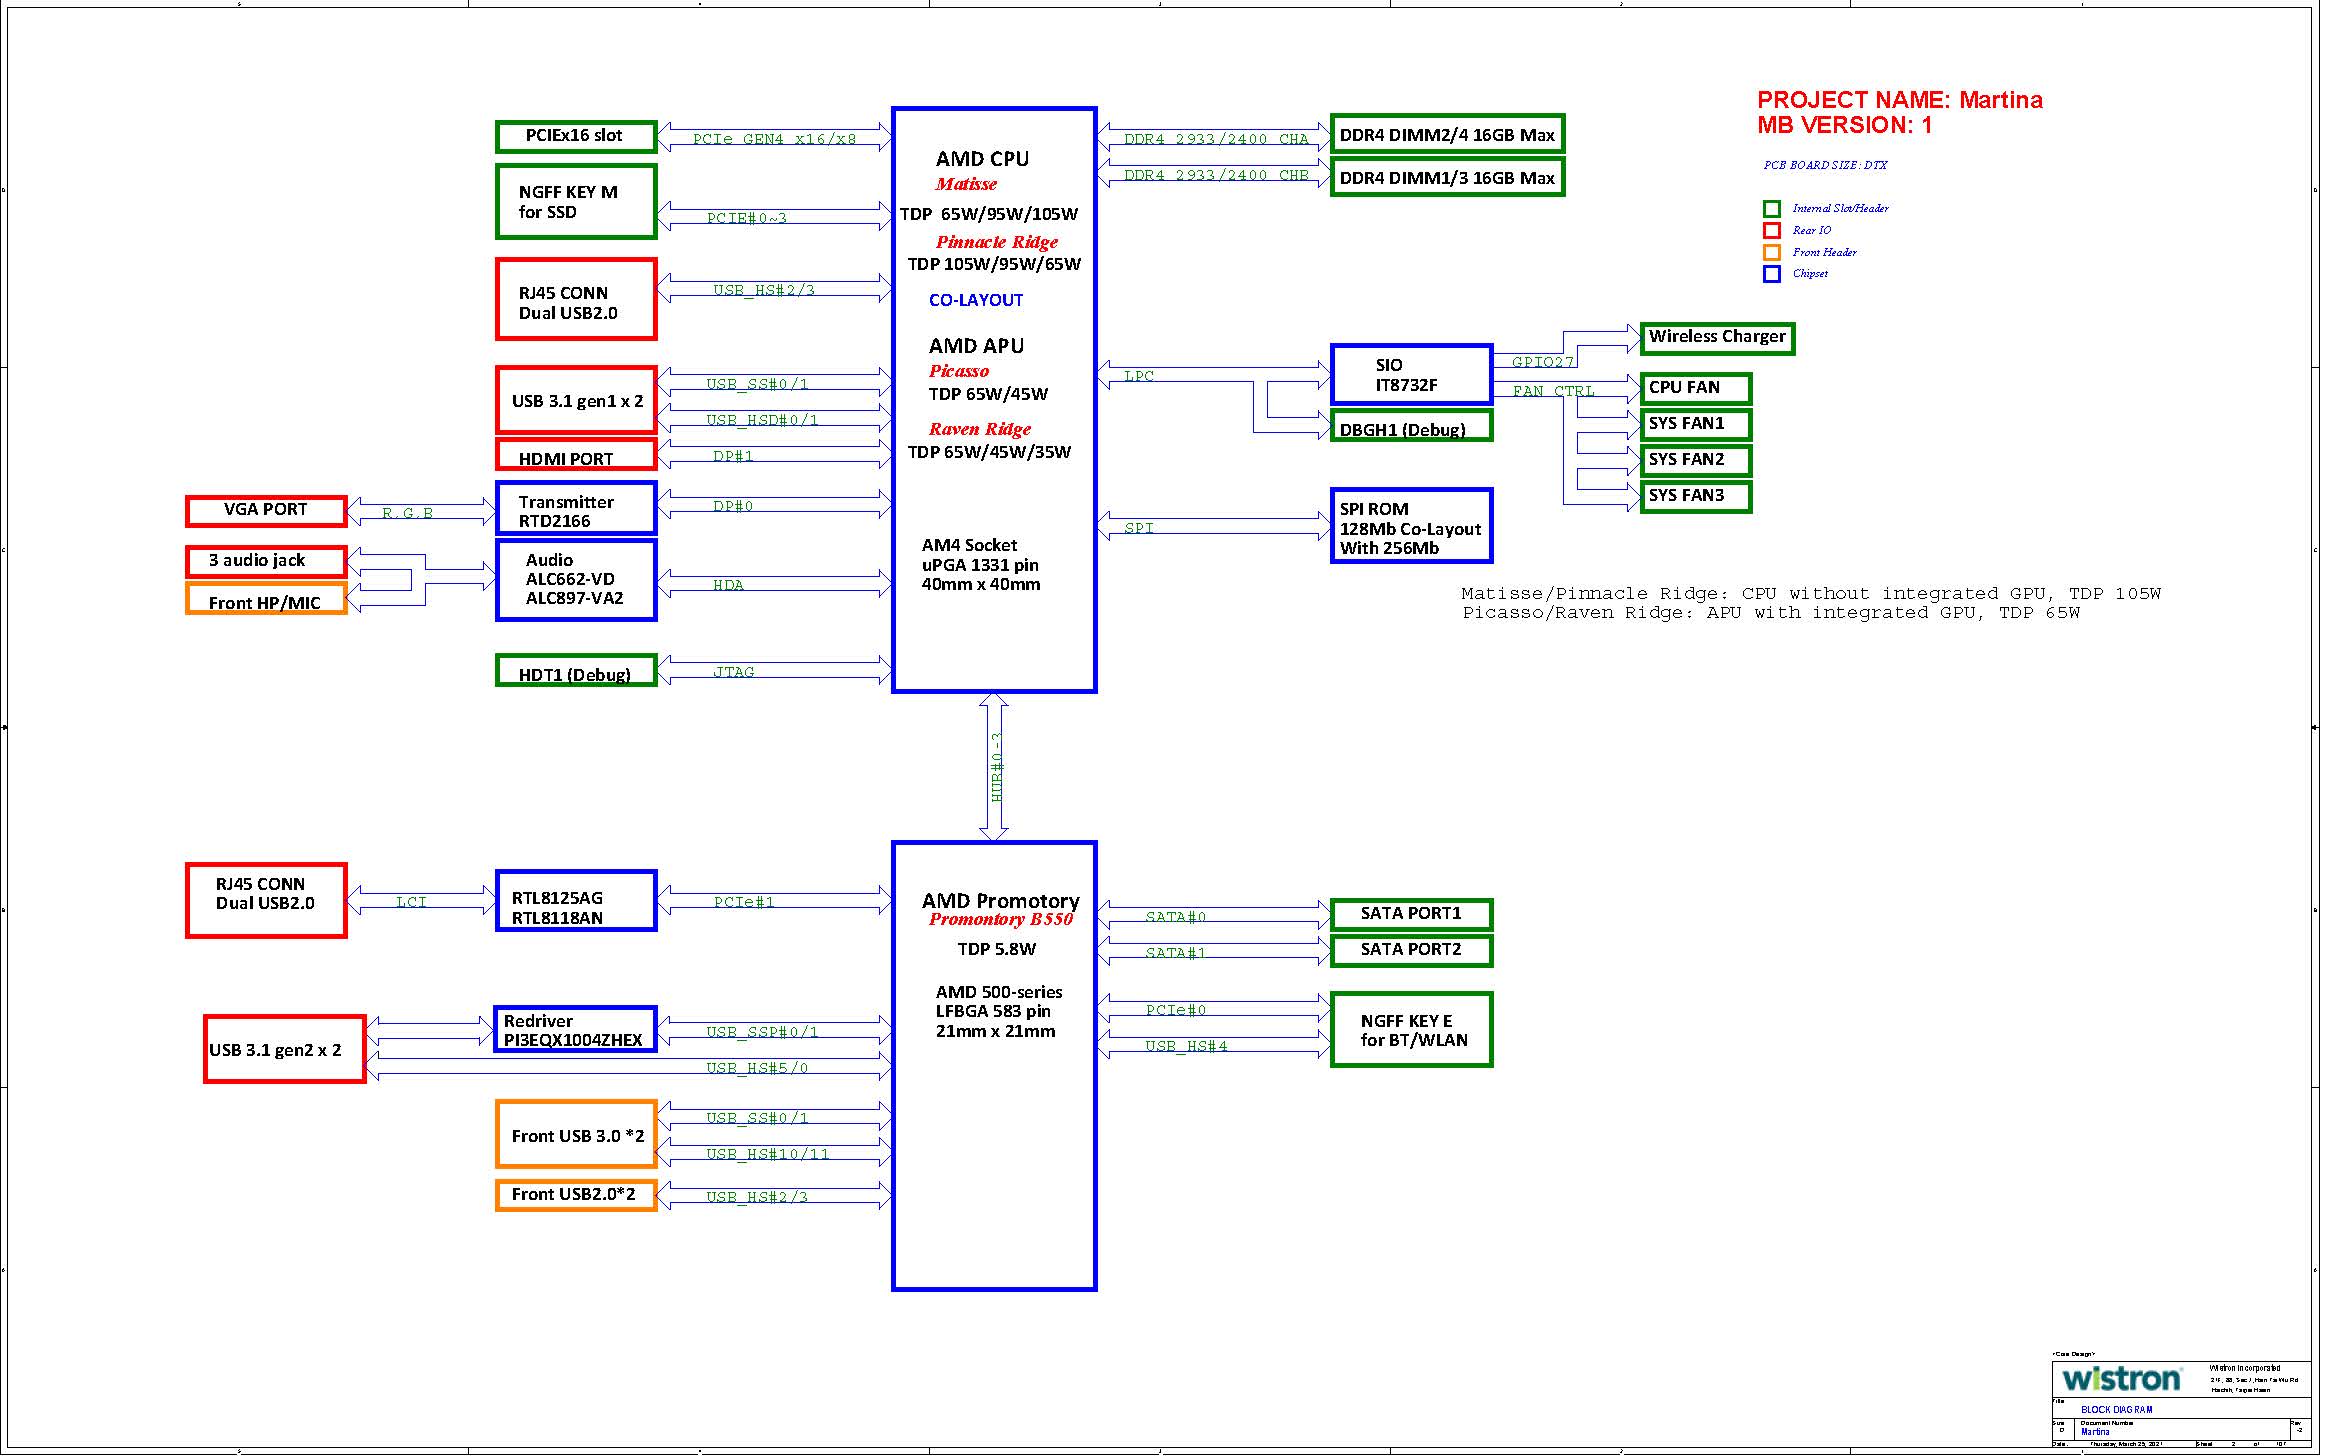Click the BLOCK DIAGRAM title text
The height and width of the screenshot is (1456, 2326).
(x=2116, y=1410)
